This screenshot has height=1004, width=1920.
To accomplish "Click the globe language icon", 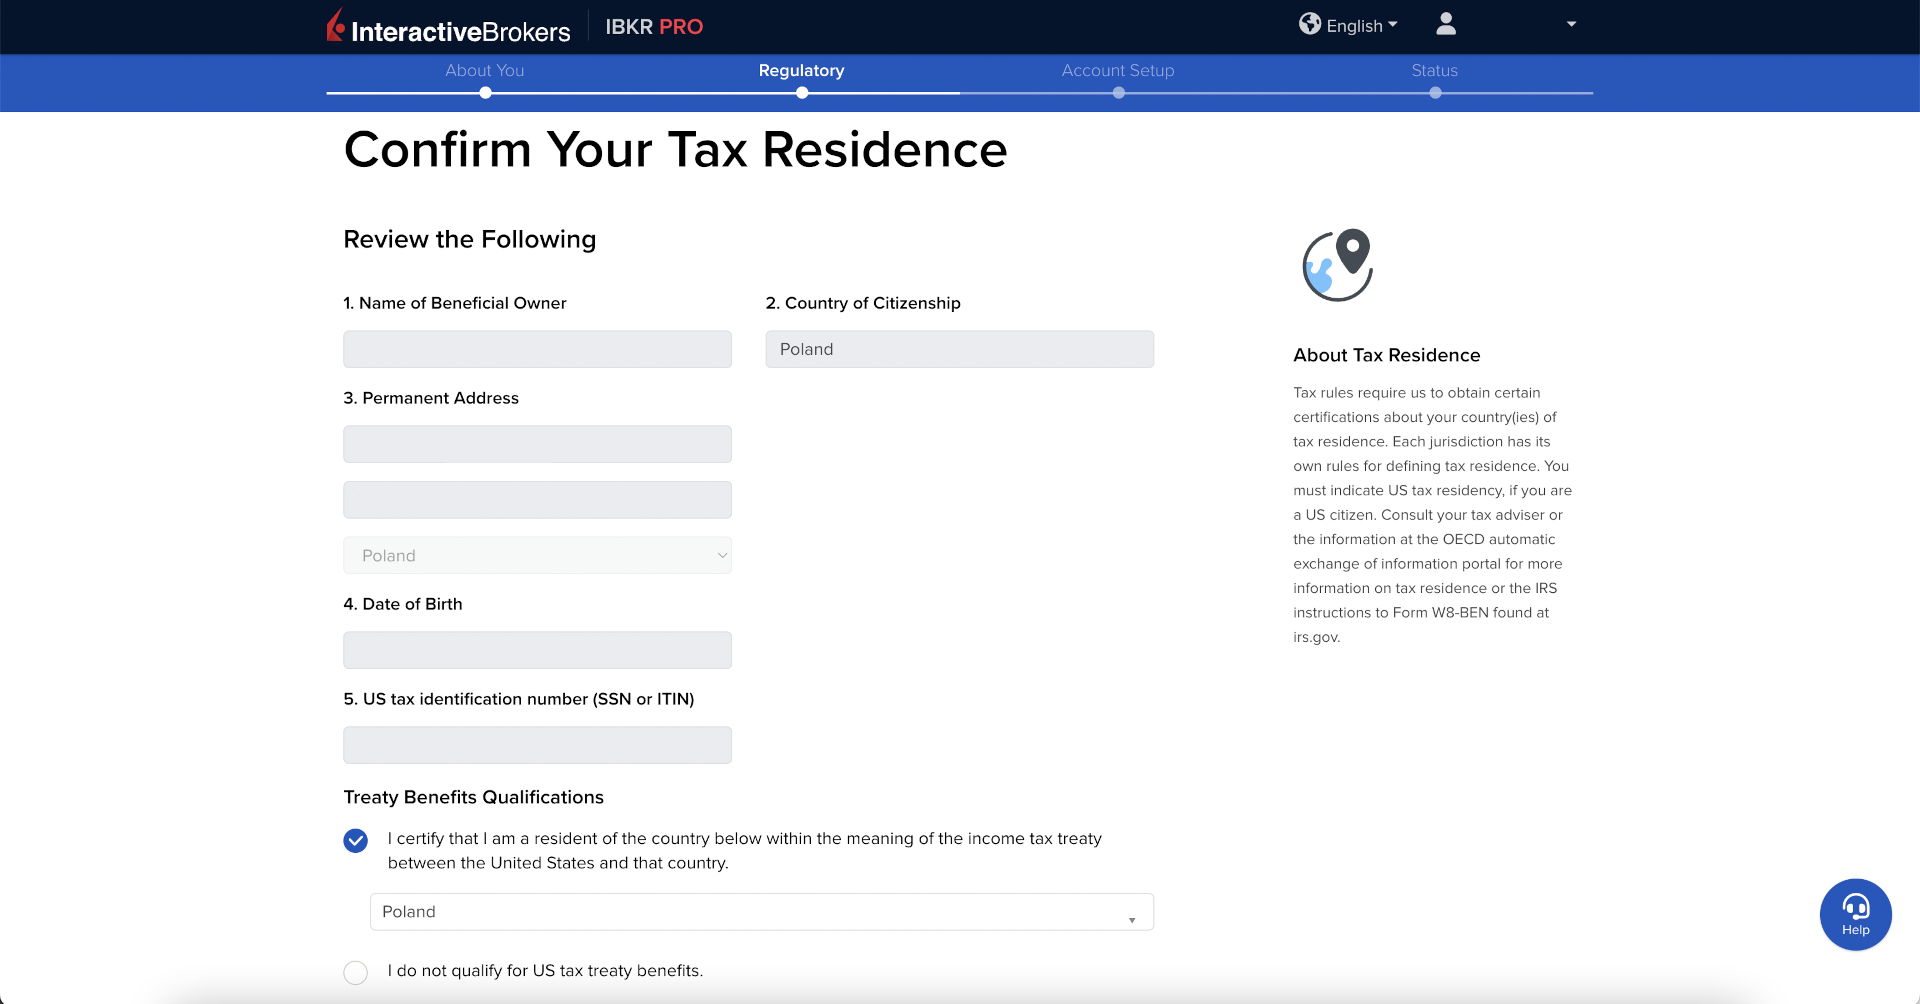I will click(x=1309, y=24).
